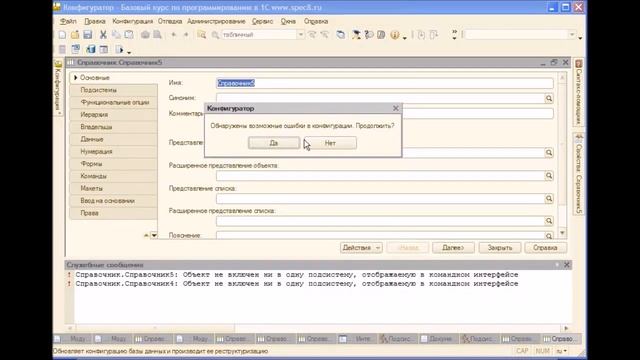Viewport: 640px width, 360px height.
Task: Click the orange info help icon
Action: coord(394,35)
